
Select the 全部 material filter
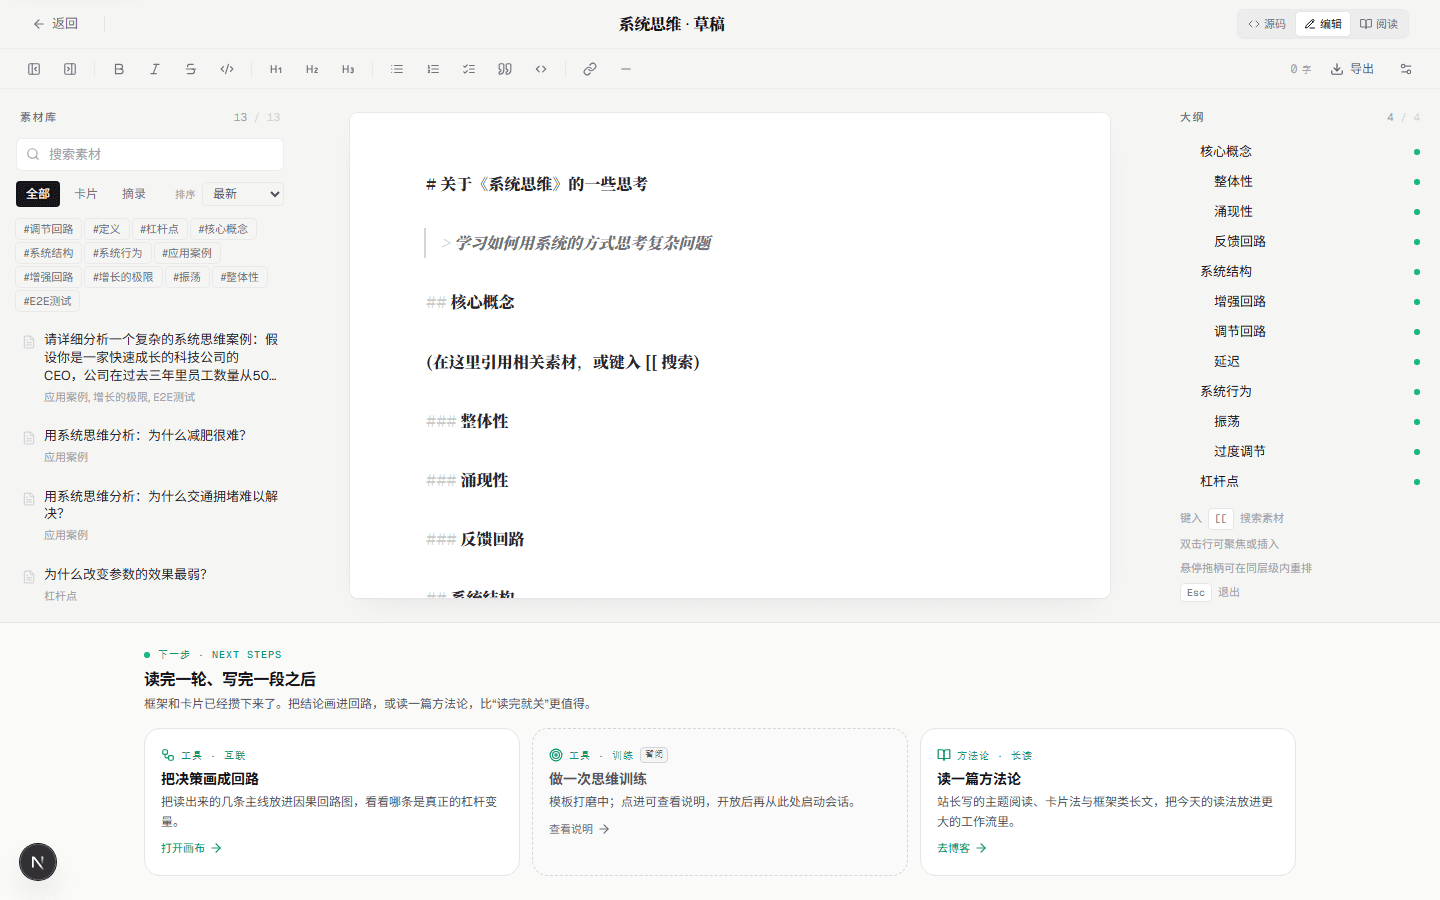[x=38, y=194]
